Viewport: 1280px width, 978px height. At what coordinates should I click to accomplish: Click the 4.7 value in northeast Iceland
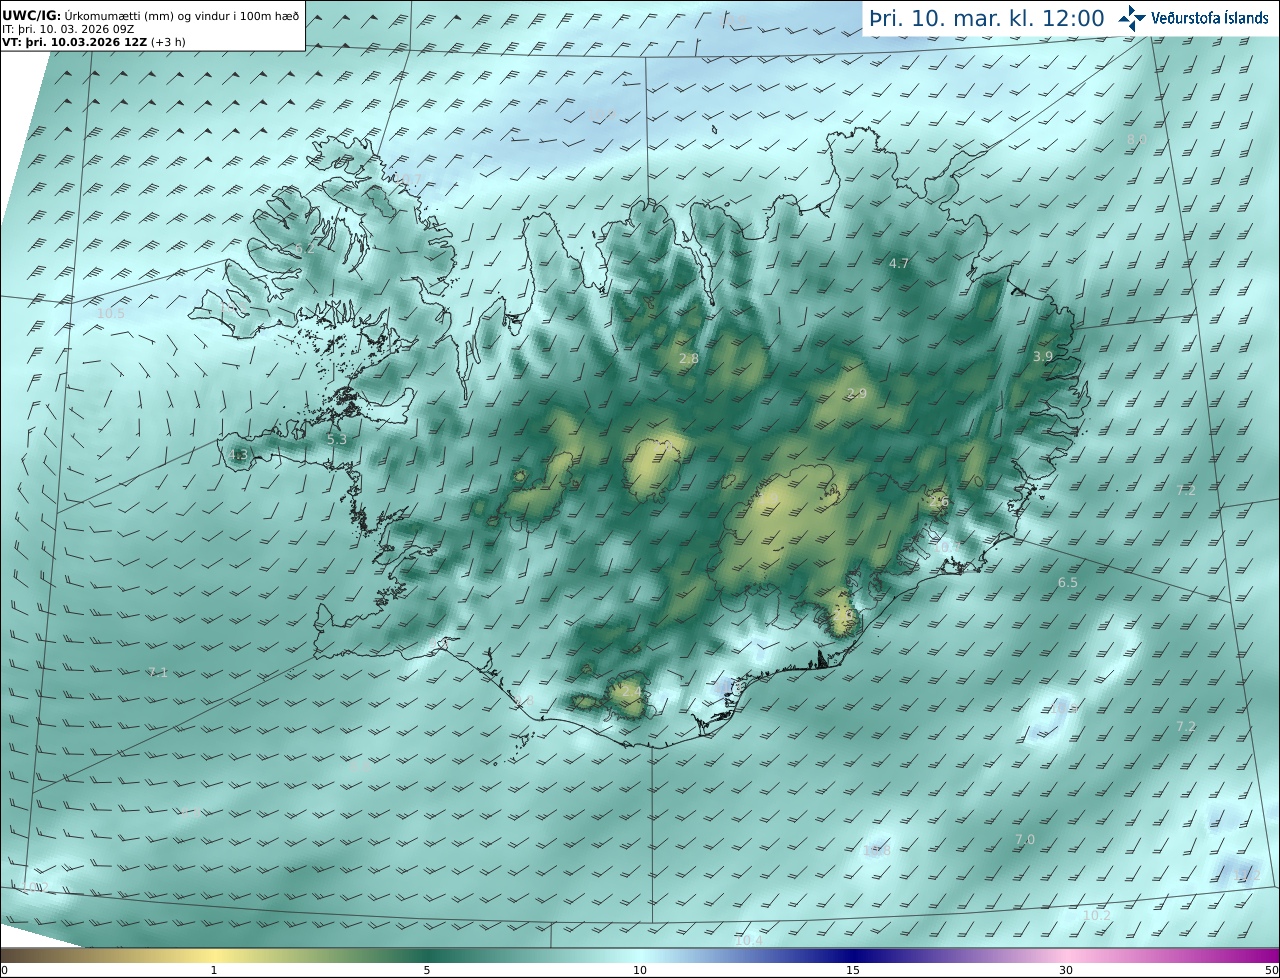click(899, 263)
